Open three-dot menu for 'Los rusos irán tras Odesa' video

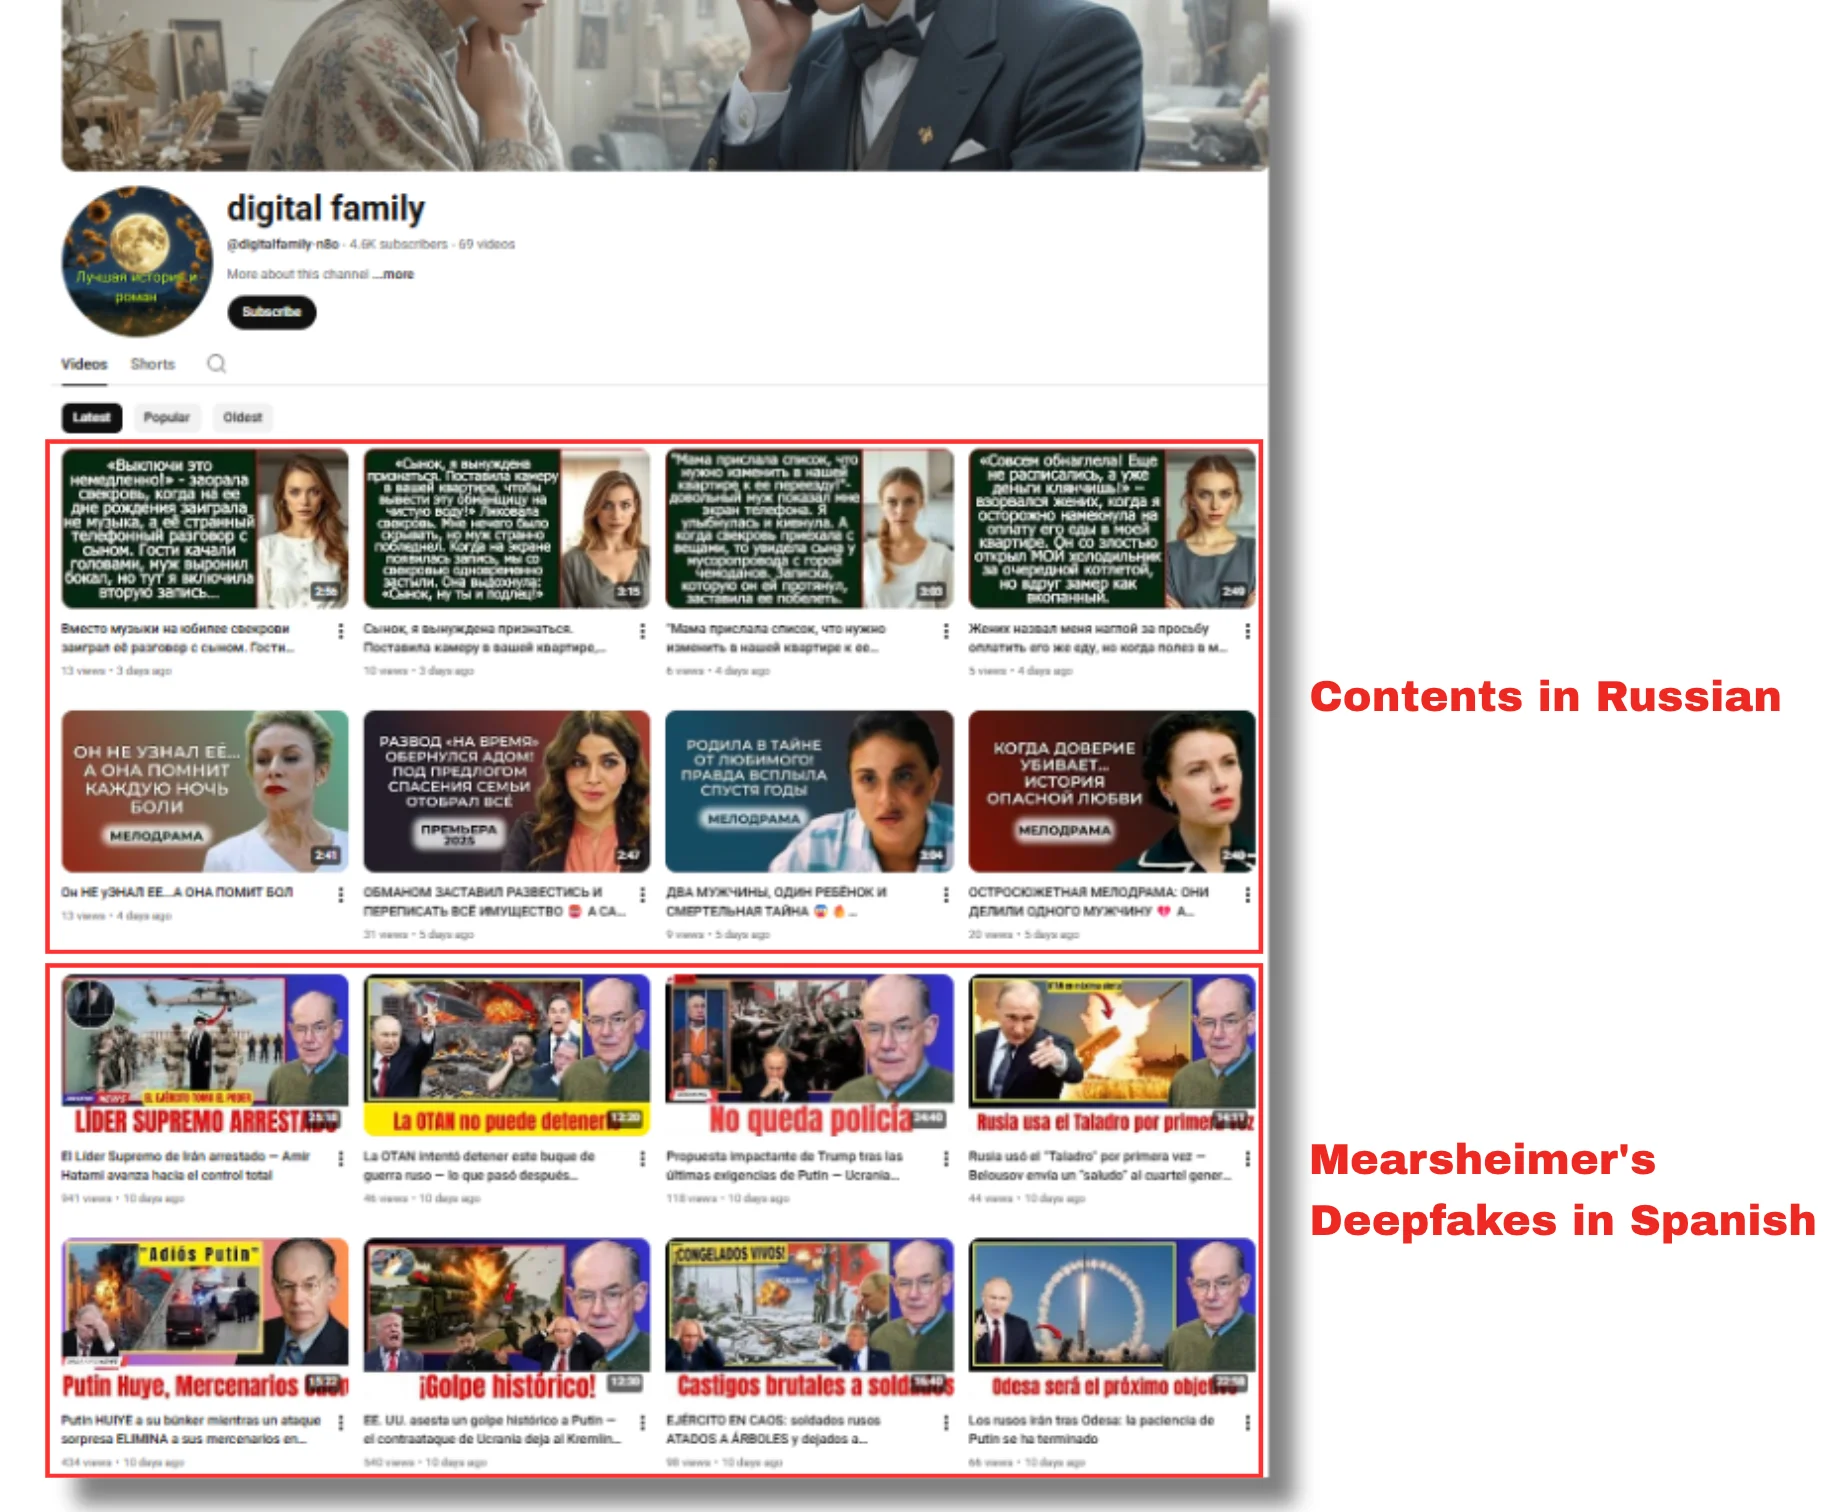[1247, 1422]
